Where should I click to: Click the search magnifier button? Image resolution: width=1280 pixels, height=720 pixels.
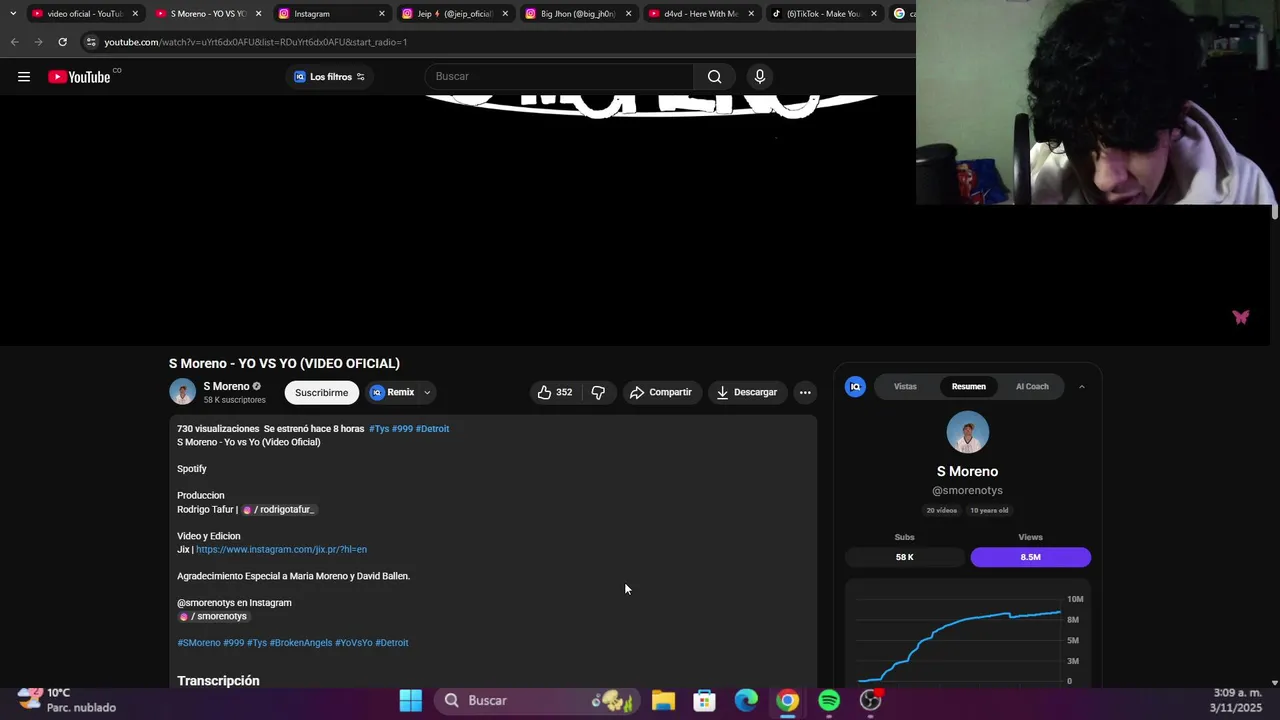coord(714,77)
